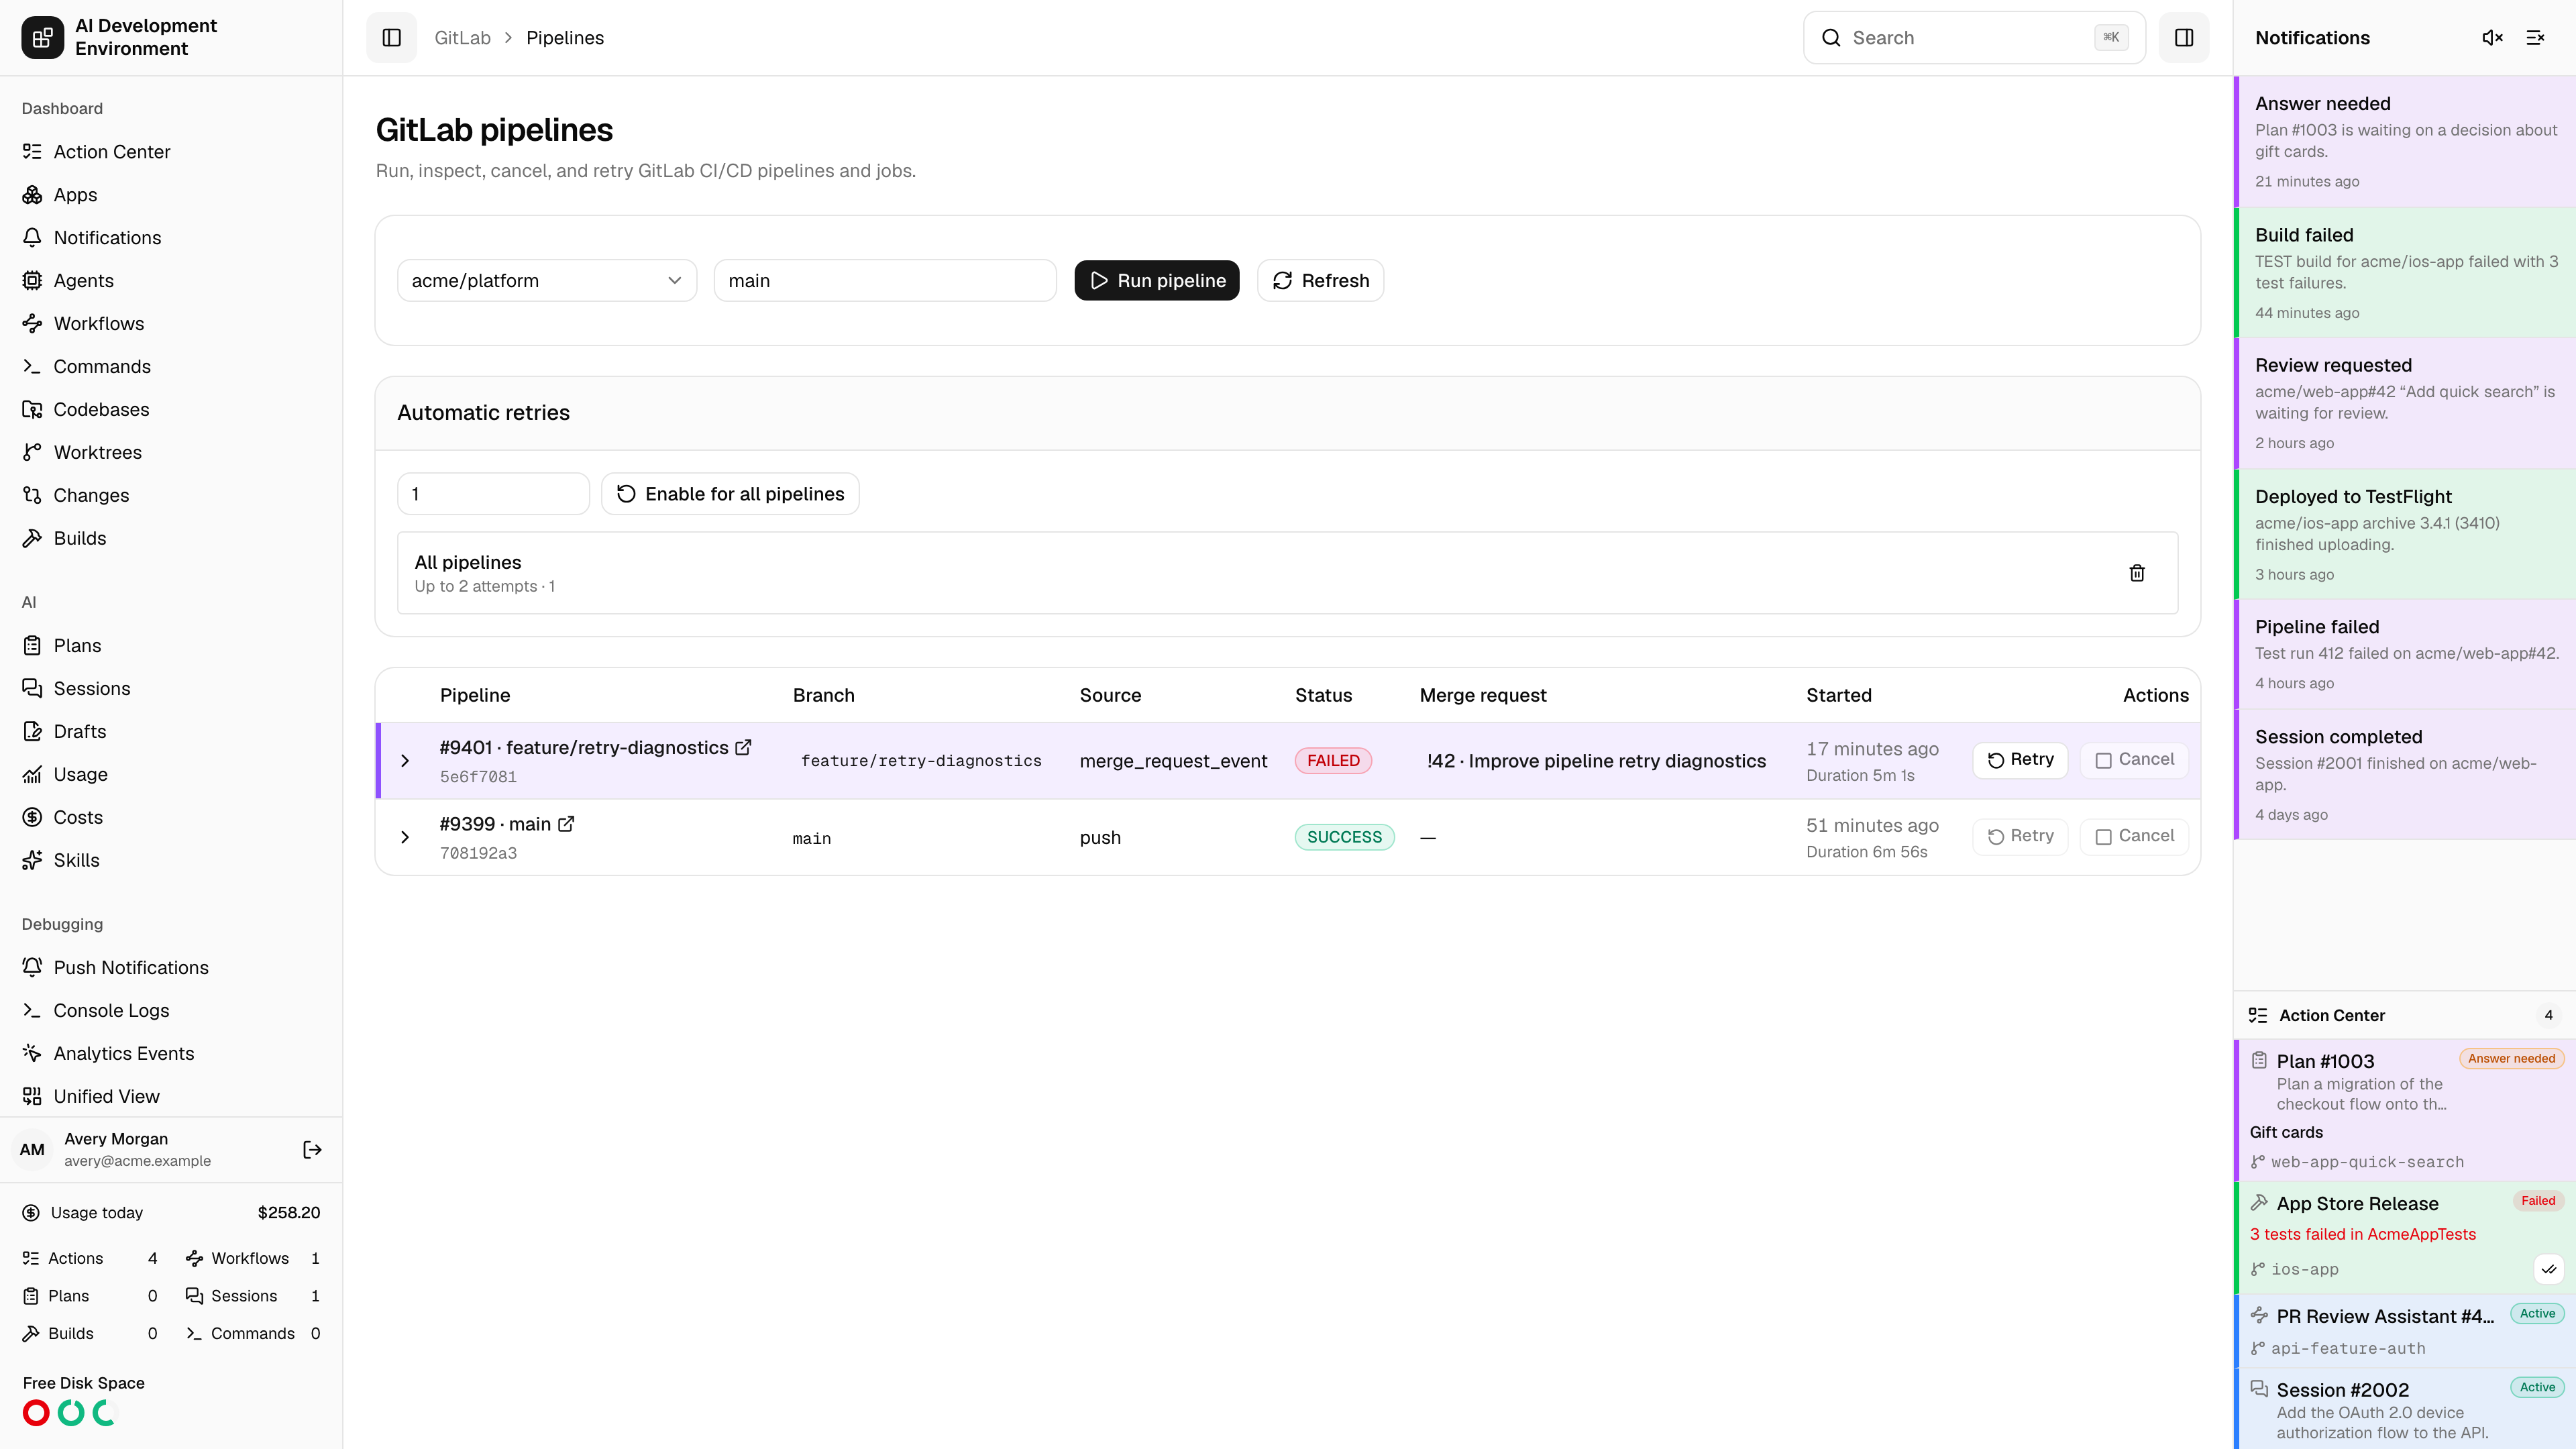Screen dimensions: 2576x1449
Task: Open Codebases page
Action: click(x=171, y=410)
